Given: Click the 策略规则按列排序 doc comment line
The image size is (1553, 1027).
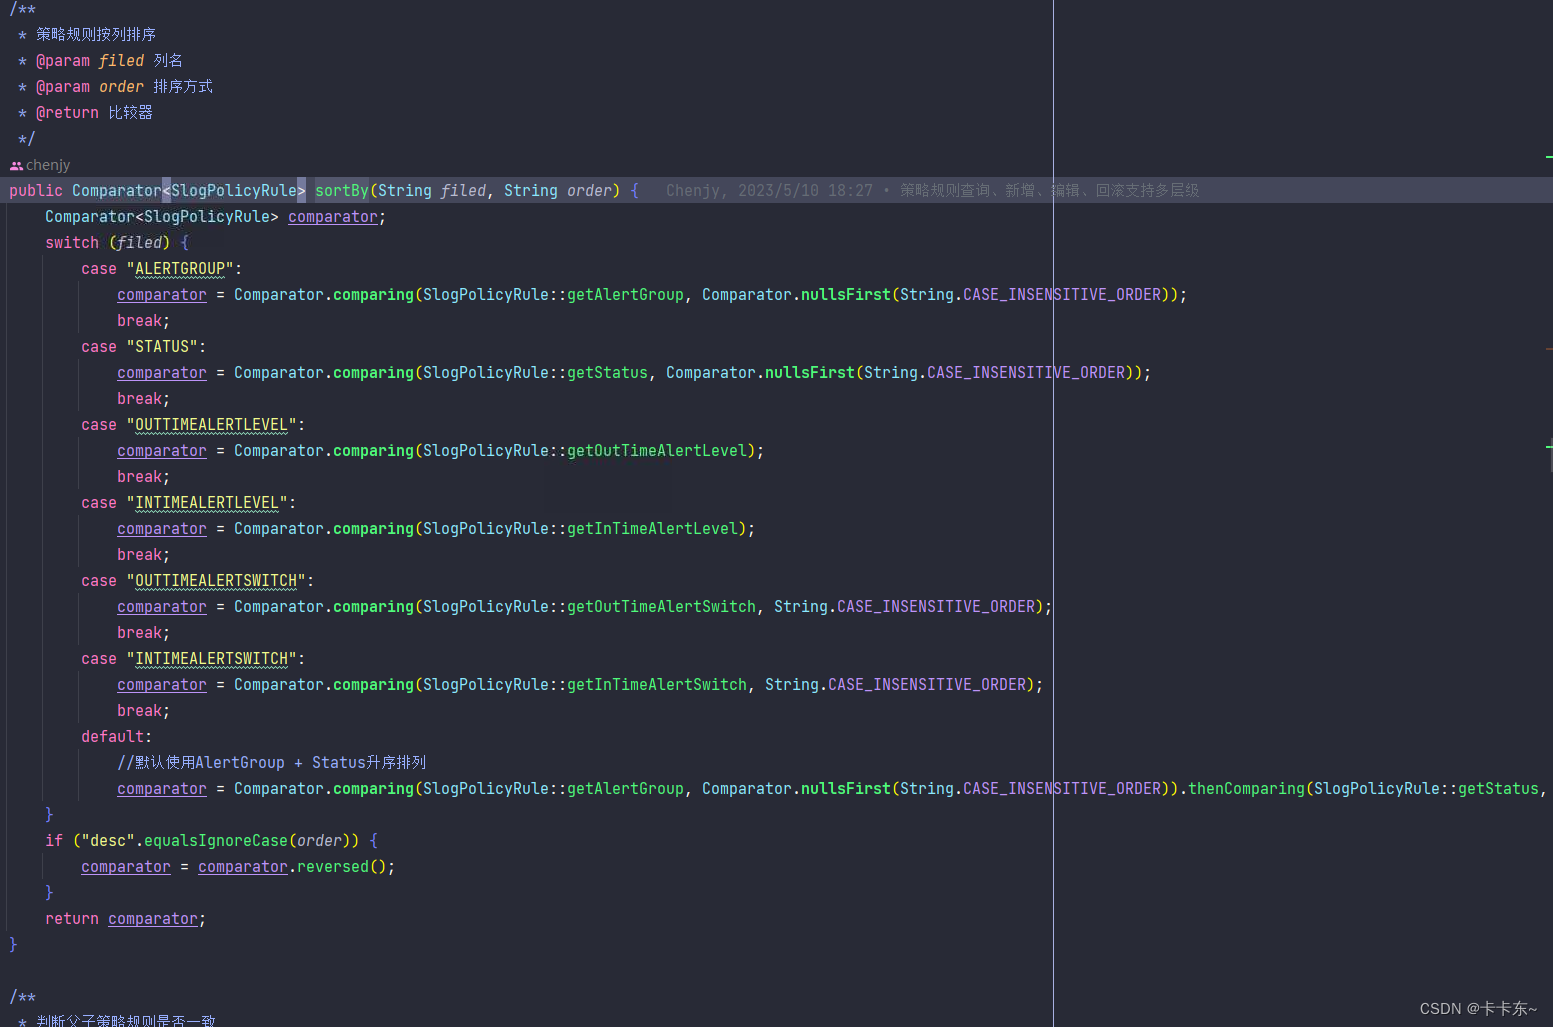Looking at the screenshot, I should [x=96, y=34].
